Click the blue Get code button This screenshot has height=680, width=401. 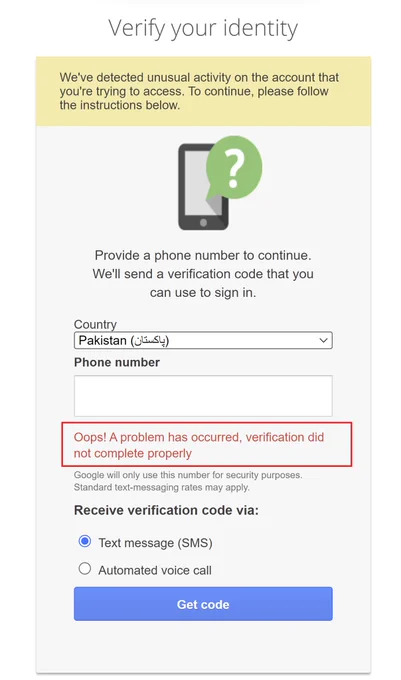[x=203, y=604]
